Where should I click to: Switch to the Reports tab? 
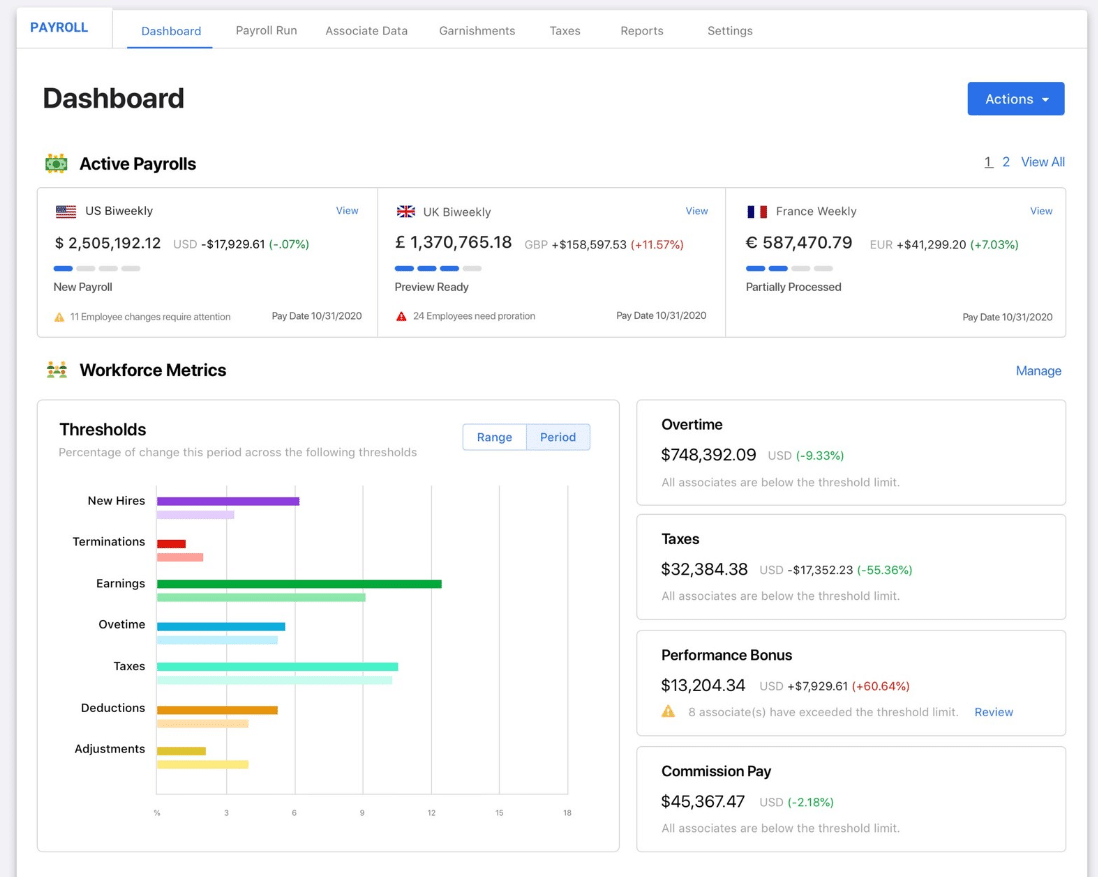point(641,31)
